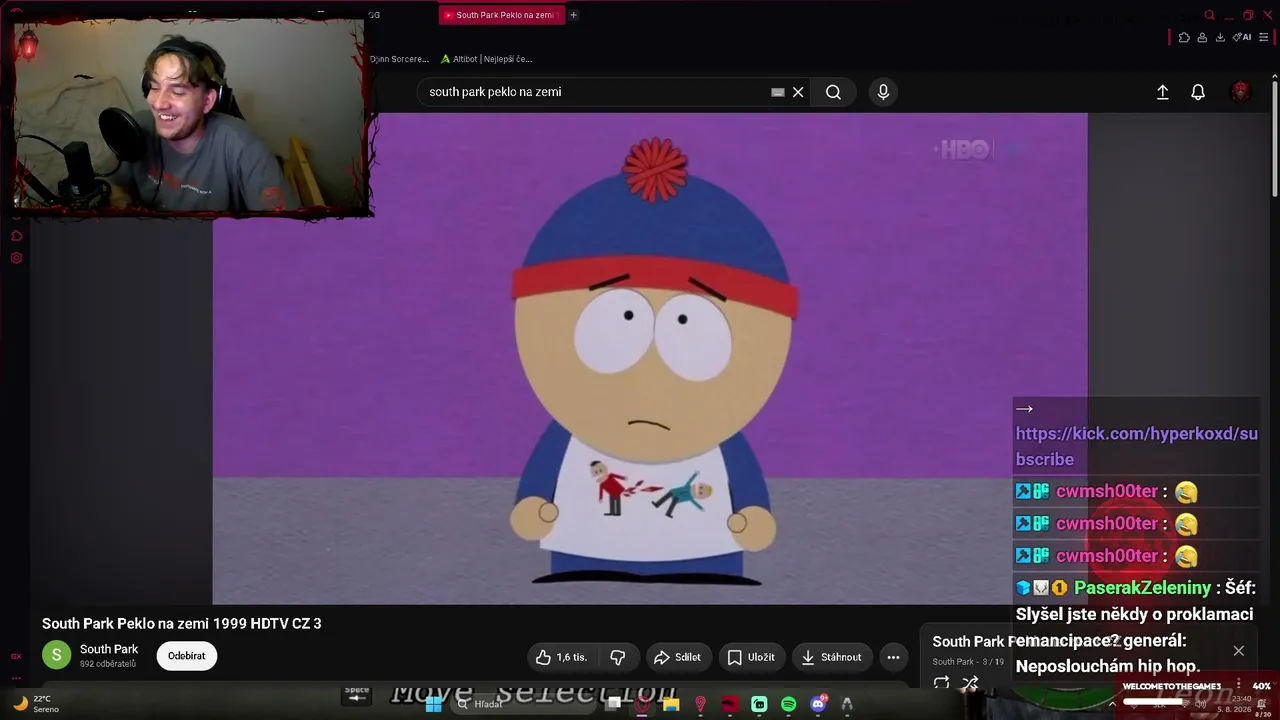This screenshot has height=720, width=1280.
Task: Start voice search with the microphone icon
Action: pos(883,92)
